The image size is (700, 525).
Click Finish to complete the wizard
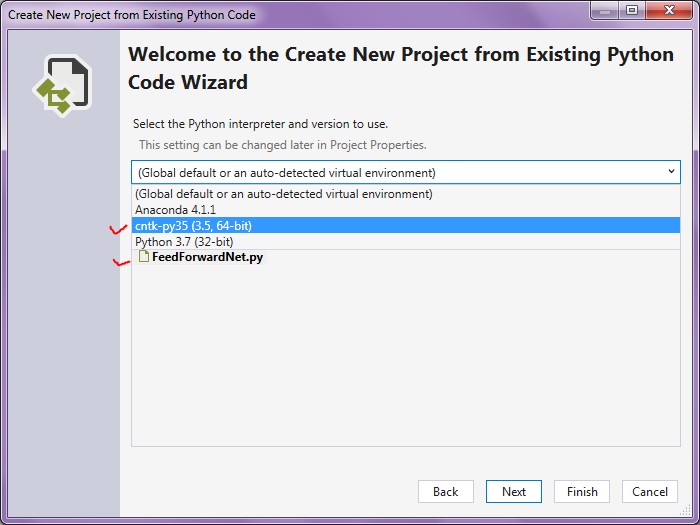[x=582, y=491]
